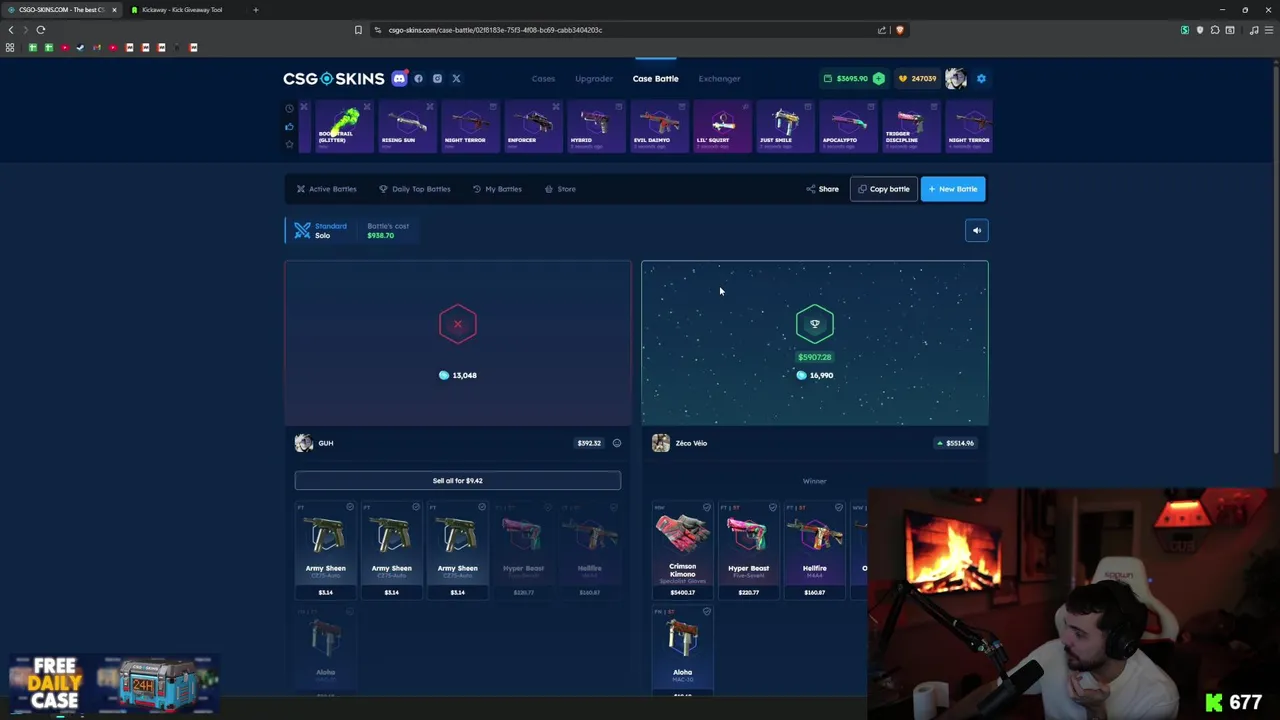Click the Copy battle button
1280x720 pixels.
[x=883, y=189]
